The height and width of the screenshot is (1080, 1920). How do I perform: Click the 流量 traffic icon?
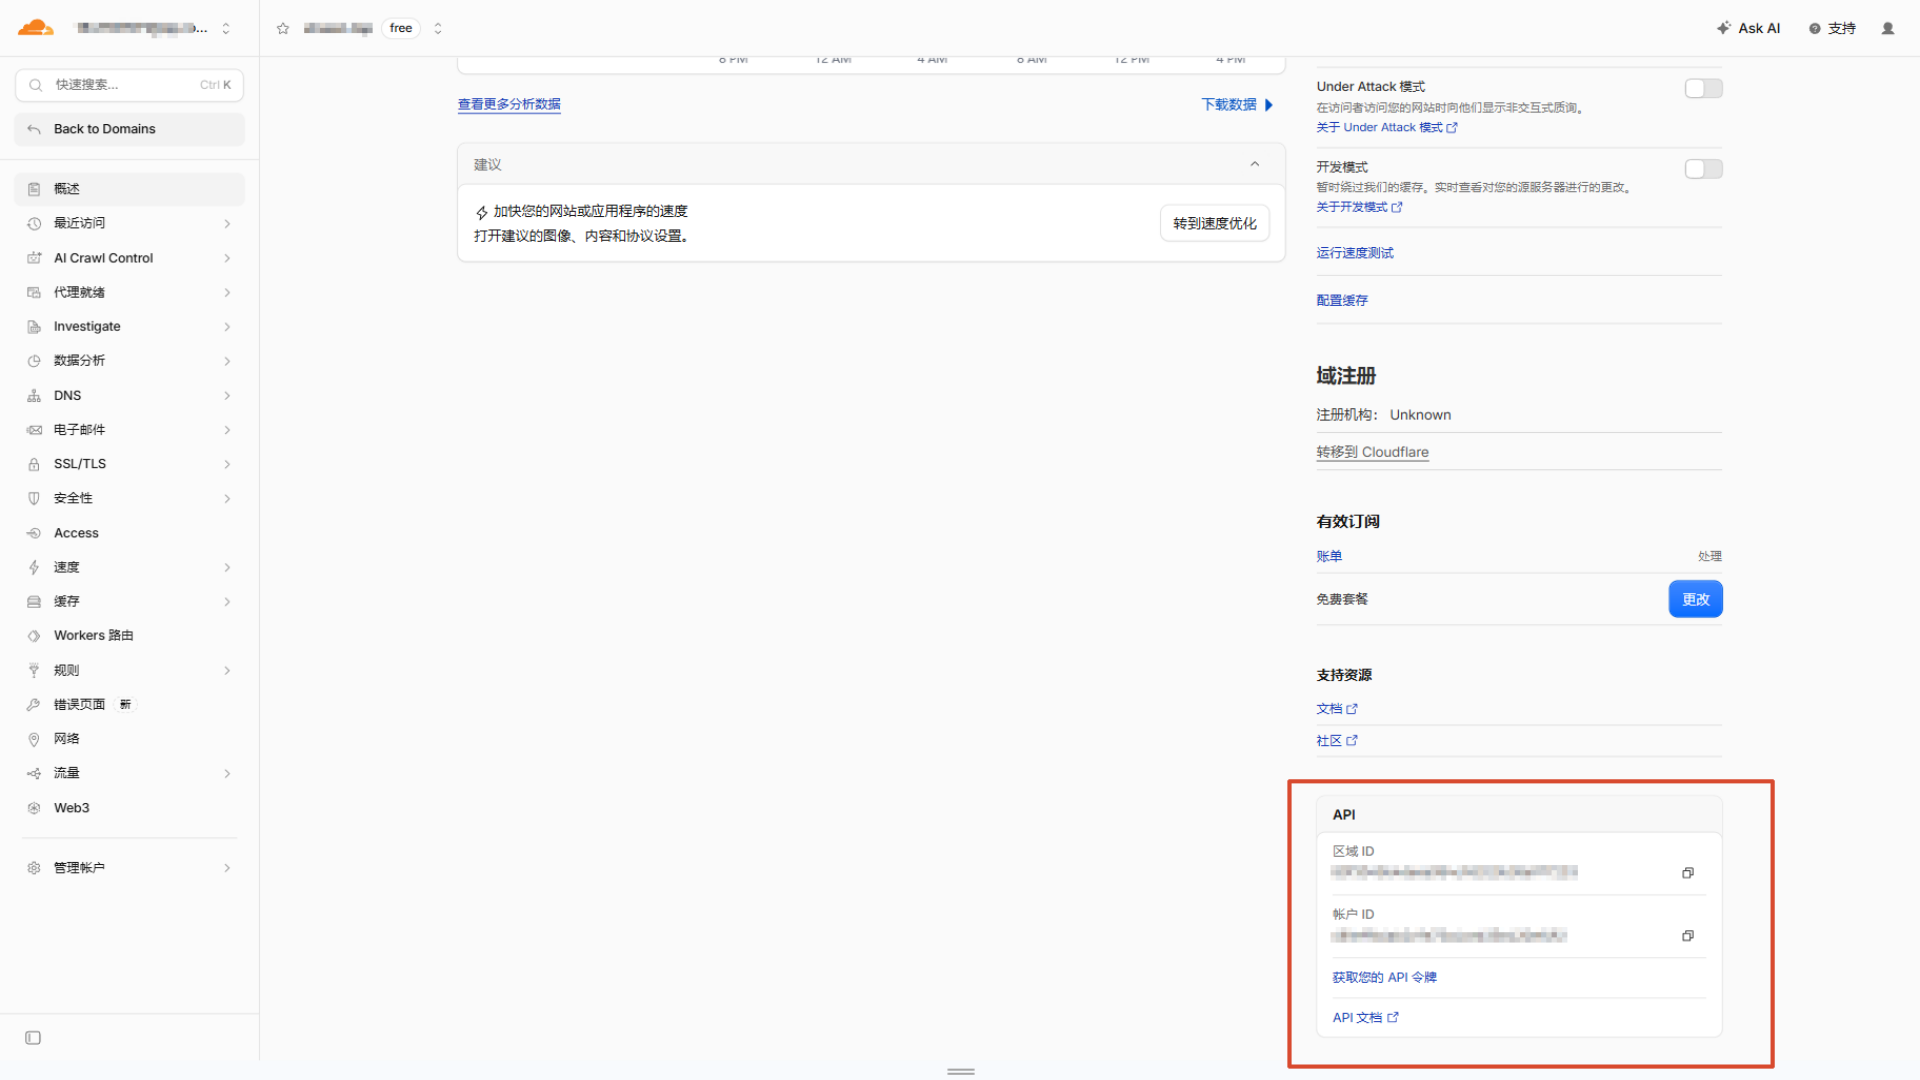pyautogui.click(x=34, y=774)
